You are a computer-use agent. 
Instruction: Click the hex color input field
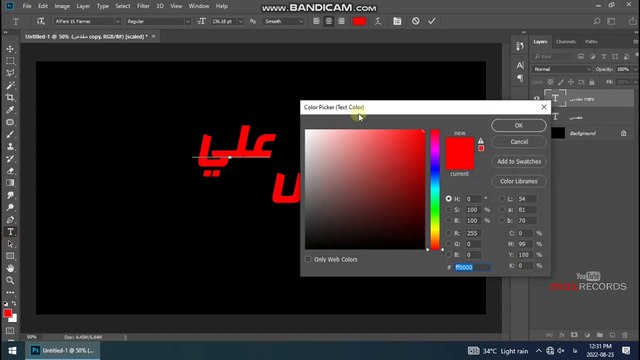[x=473, y=267]
